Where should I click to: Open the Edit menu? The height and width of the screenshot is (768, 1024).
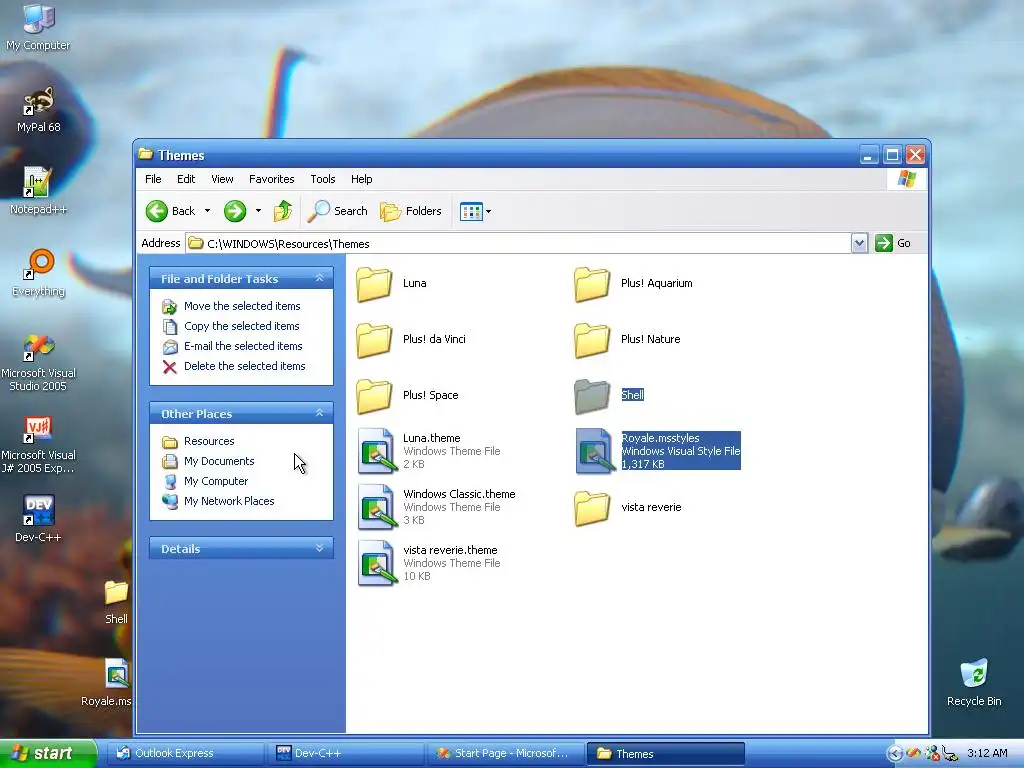click(185, 179)
